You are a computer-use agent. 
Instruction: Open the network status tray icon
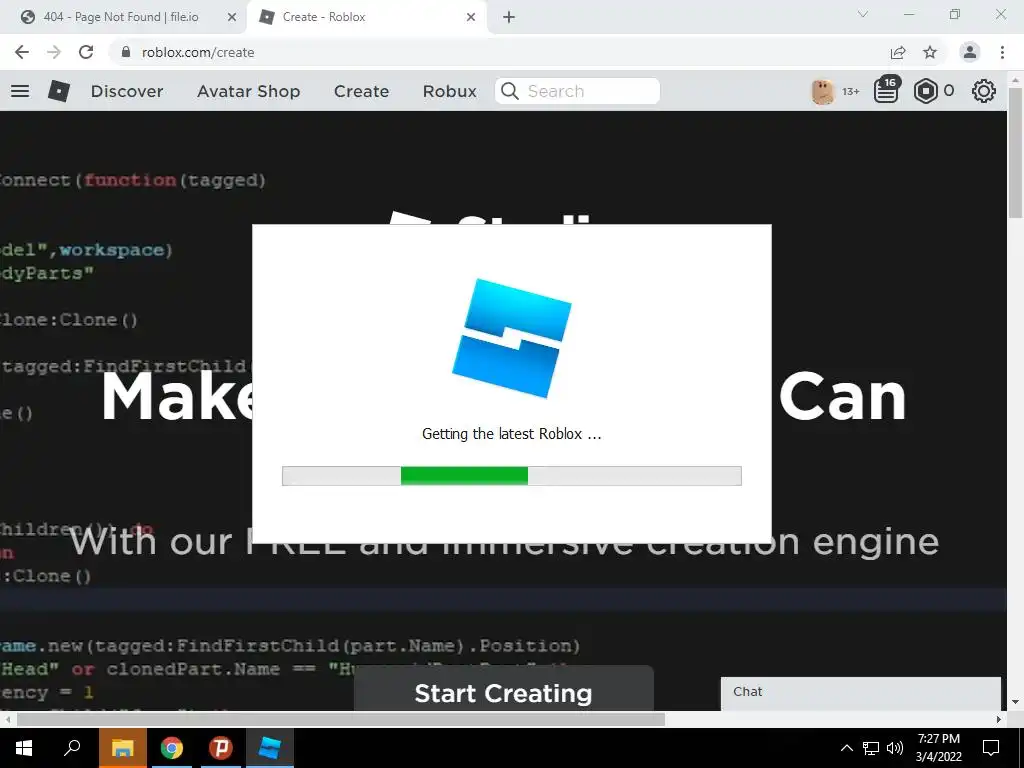coord(871,748)
